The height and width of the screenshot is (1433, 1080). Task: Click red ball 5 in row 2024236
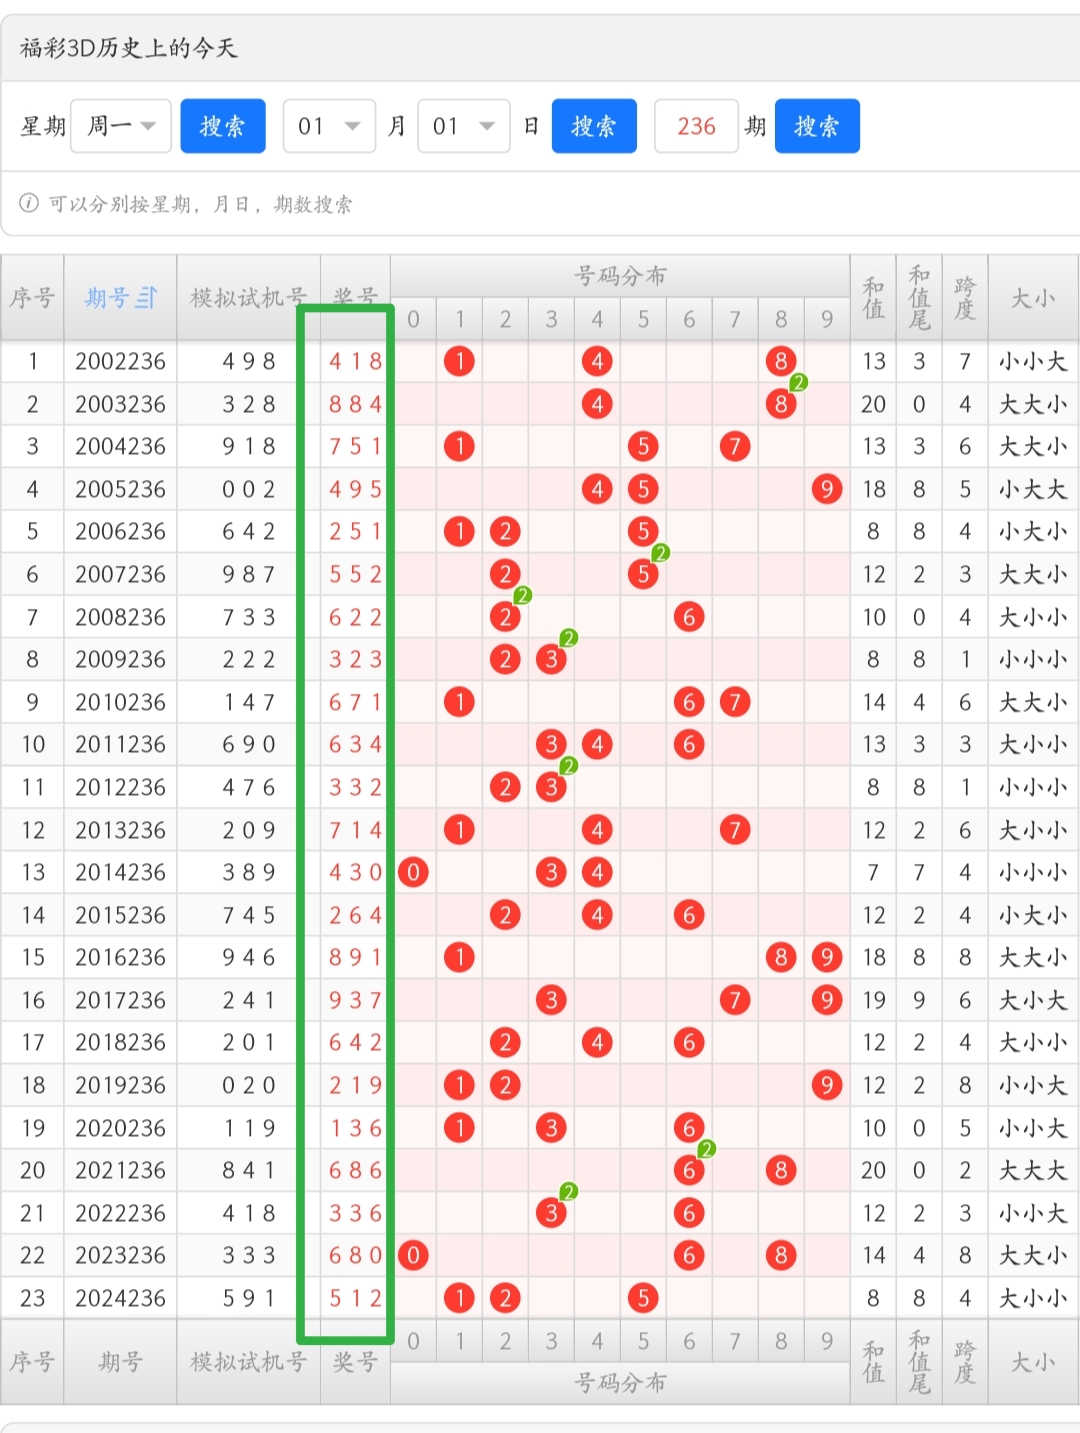pyautogui.click(x=643, y=1298)
